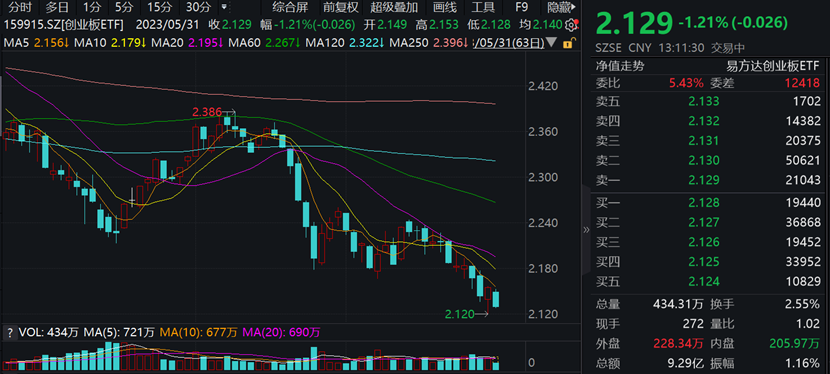Image resolution: width=830 pixels, height=374 pixels.
Task: Open 超级叠加 overlay tool
Action: pos(394,7)
